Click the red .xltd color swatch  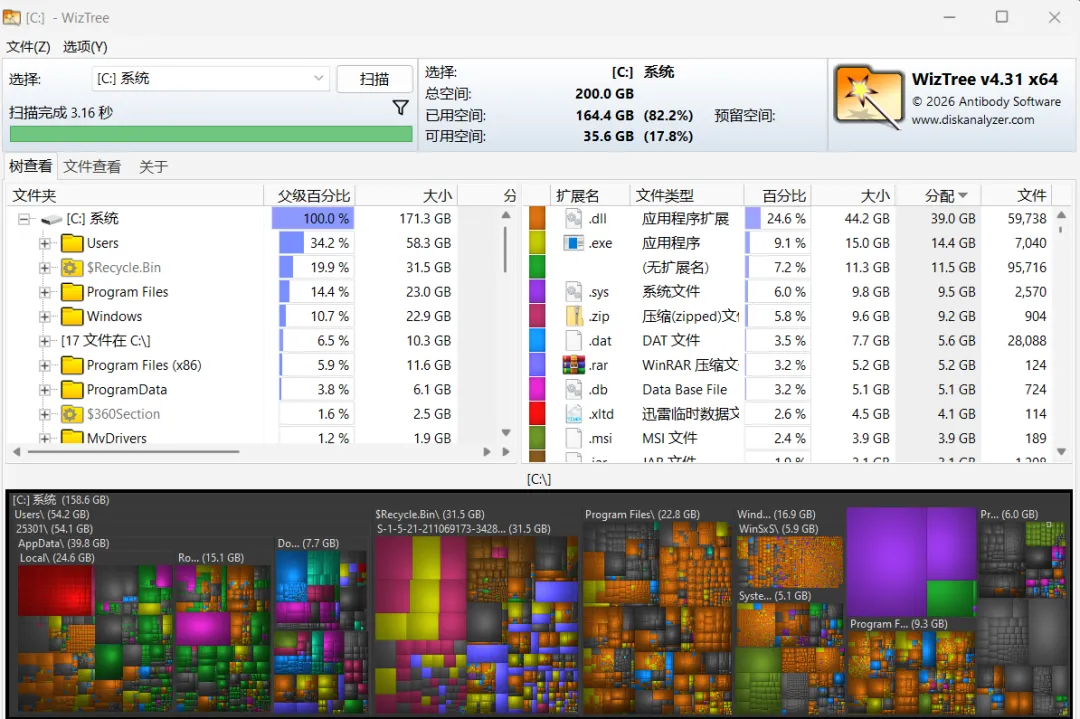[x=537, y=414]
